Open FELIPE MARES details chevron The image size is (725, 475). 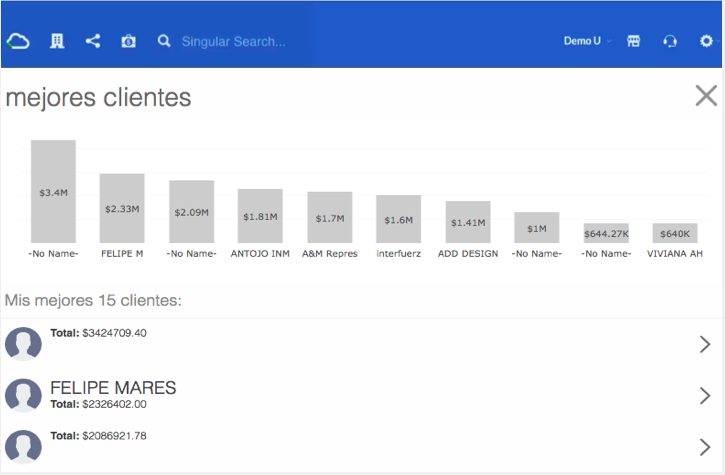[x=705, y=396]
